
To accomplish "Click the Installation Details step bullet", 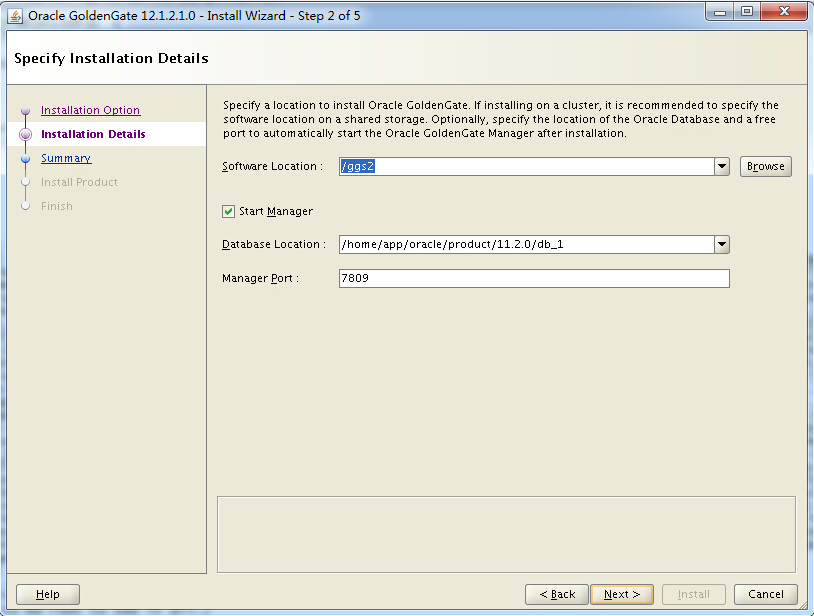I will (26, 135).
